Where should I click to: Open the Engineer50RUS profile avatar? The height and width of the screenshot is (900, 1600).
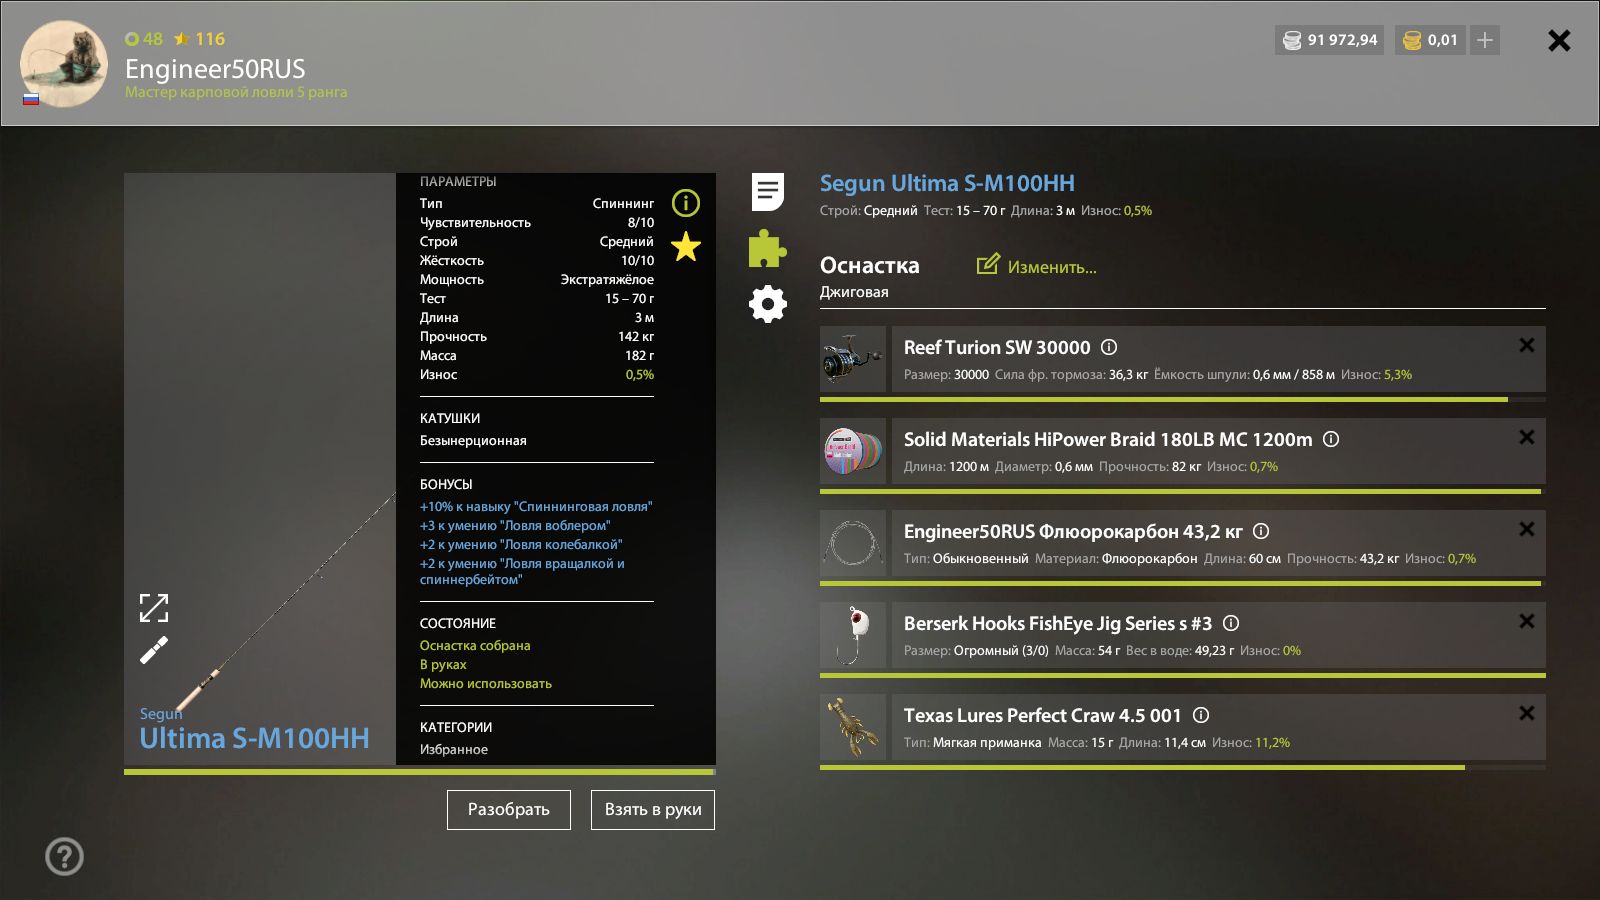click(64, 64)
